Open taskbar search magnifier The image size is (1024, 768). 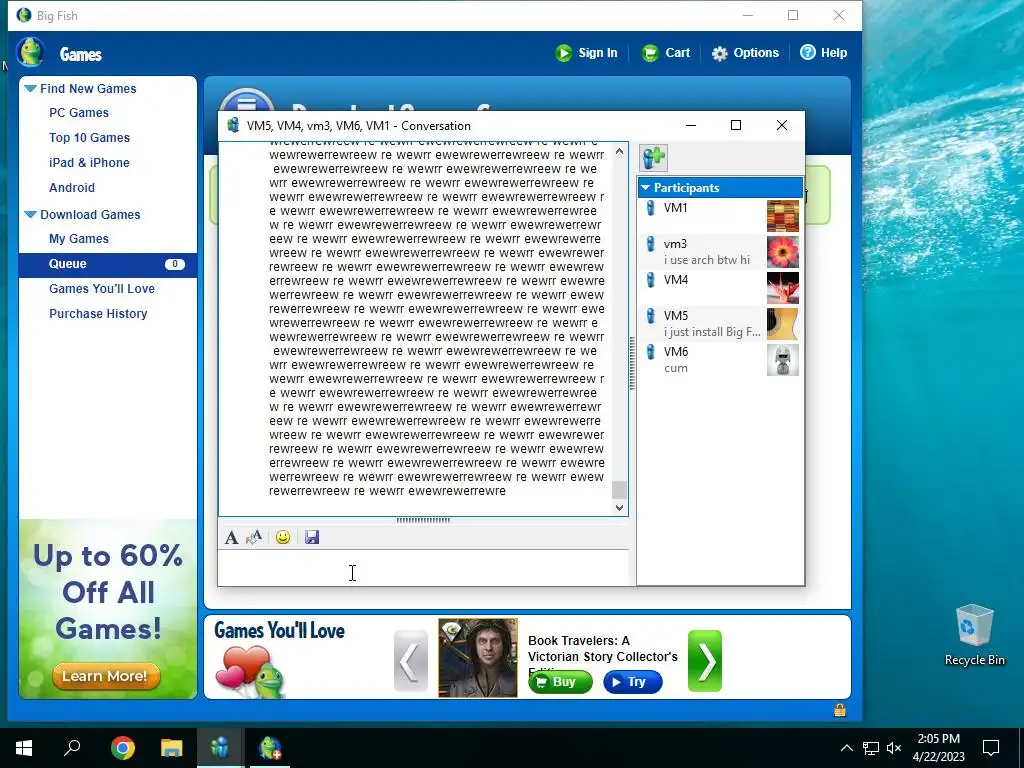[x=72, y=748]
